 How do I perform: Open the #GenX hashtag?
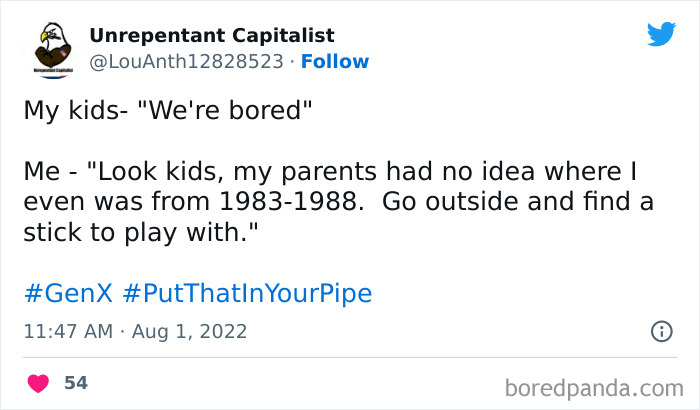[67, 294]
